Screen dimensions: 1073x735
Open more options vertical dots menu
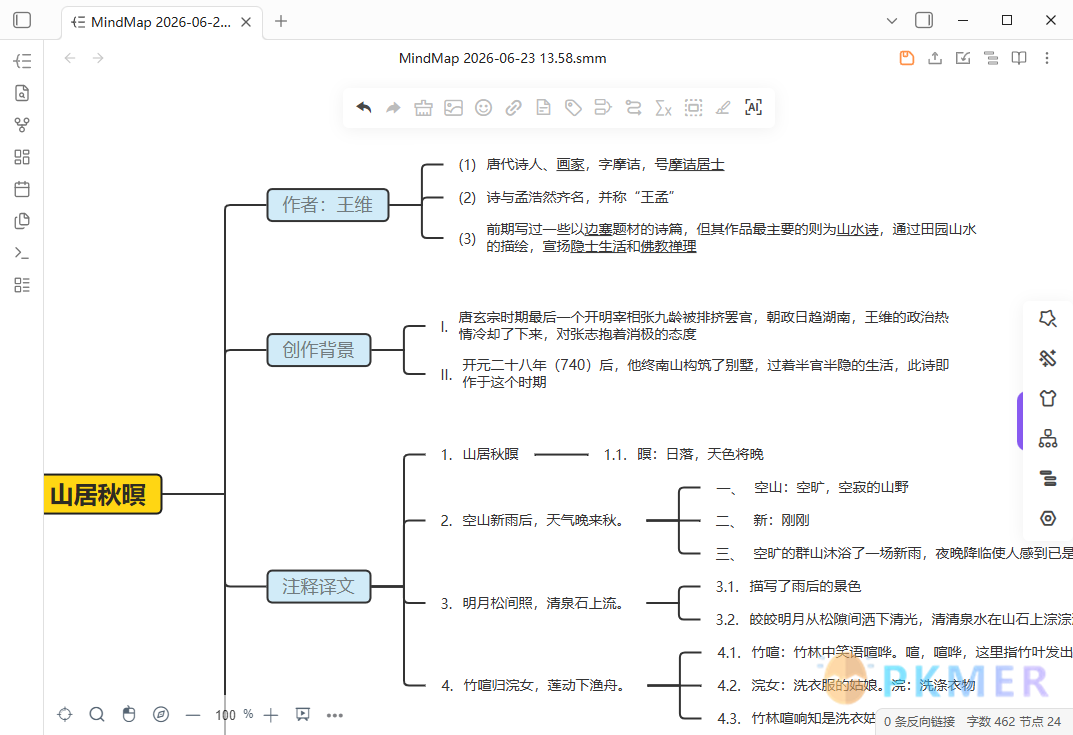point(1047,58)
